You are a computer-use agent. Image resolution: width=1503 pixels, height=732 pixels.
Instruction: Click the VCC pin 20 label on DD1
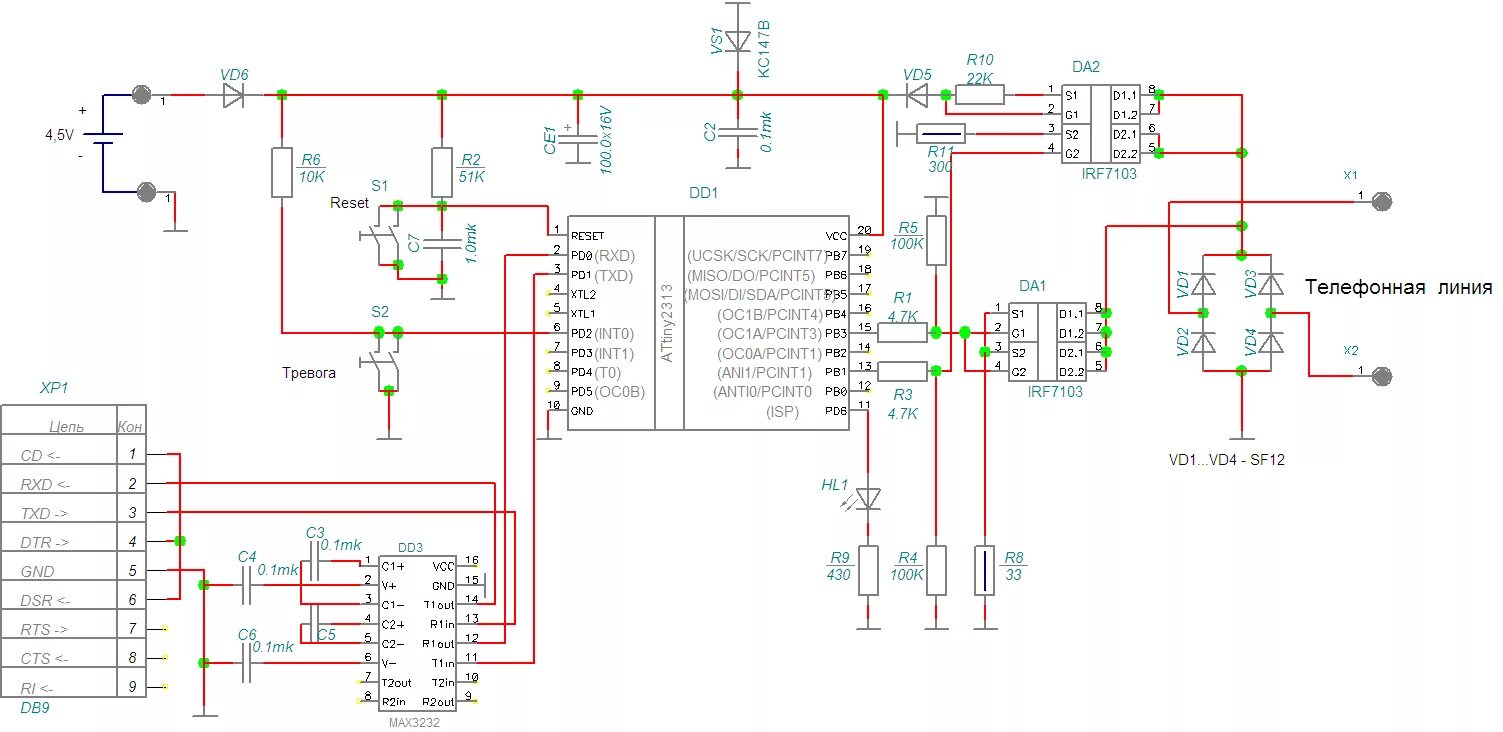point(836,236)
